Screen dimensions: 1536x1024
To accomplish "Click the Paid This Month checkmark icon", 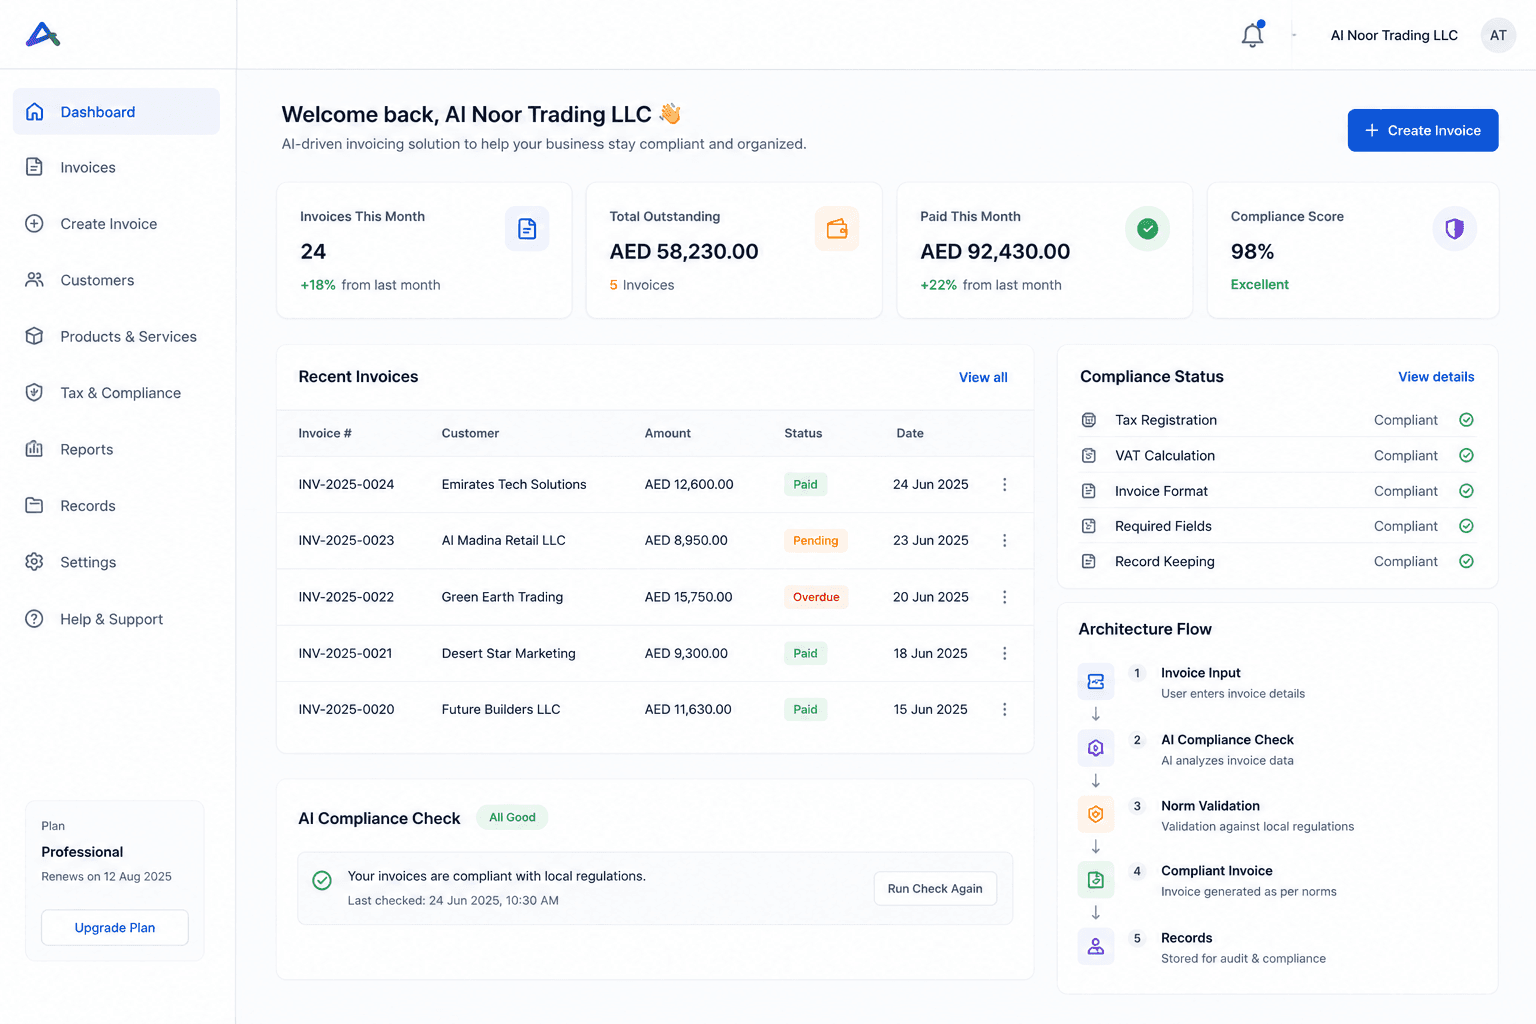I will [x=1148, y=229].
